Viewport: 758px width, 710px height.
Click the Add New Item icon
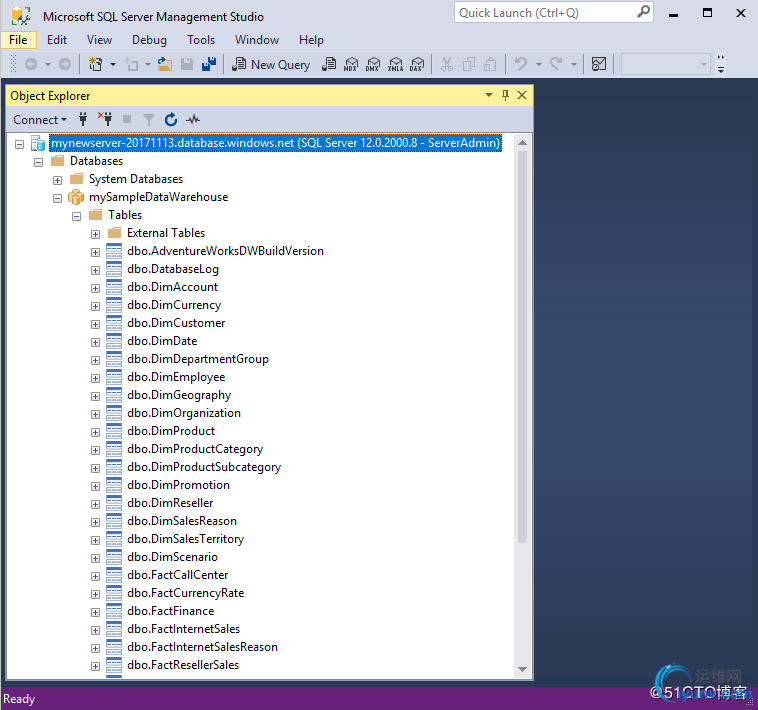coord(131,64)
